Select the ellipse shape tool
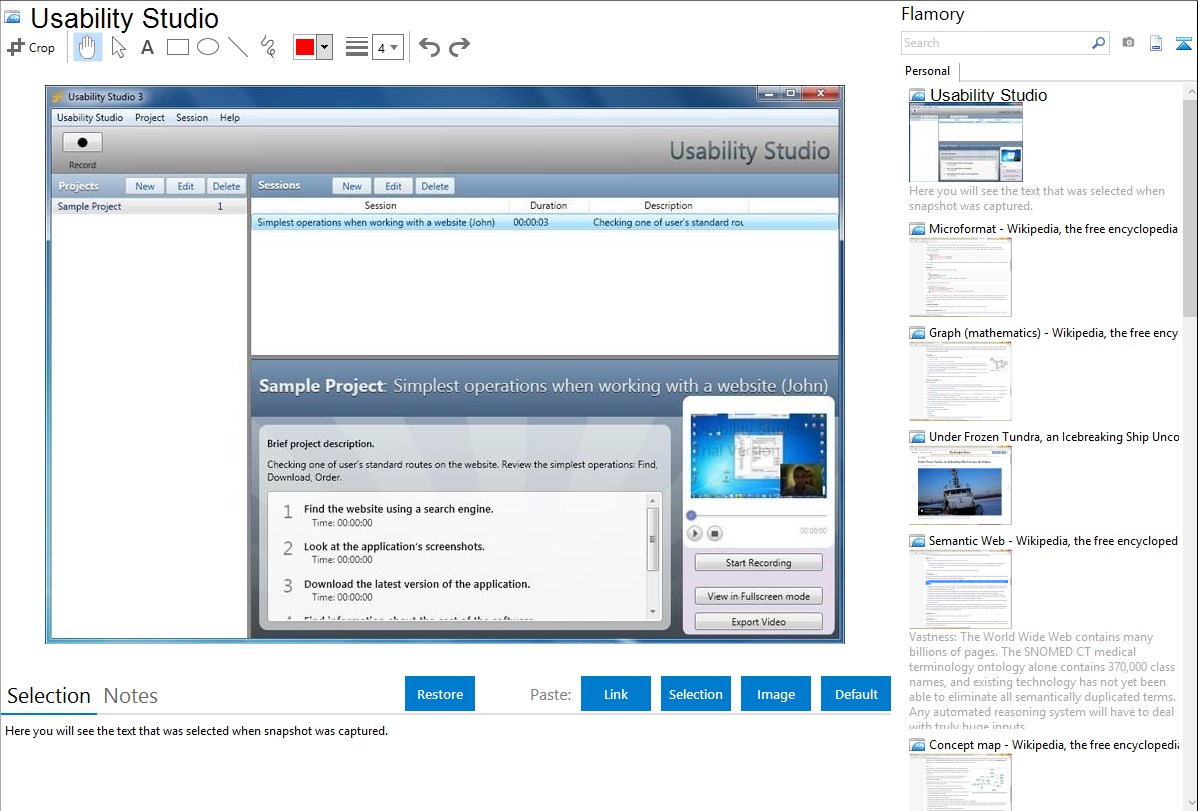 (x=208, y=47)
